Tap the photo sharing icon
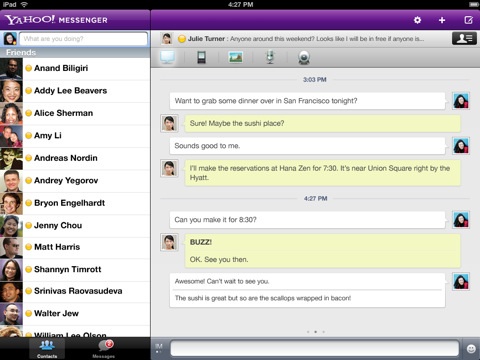This screenshot has height=360, width=480. point(236,57)
